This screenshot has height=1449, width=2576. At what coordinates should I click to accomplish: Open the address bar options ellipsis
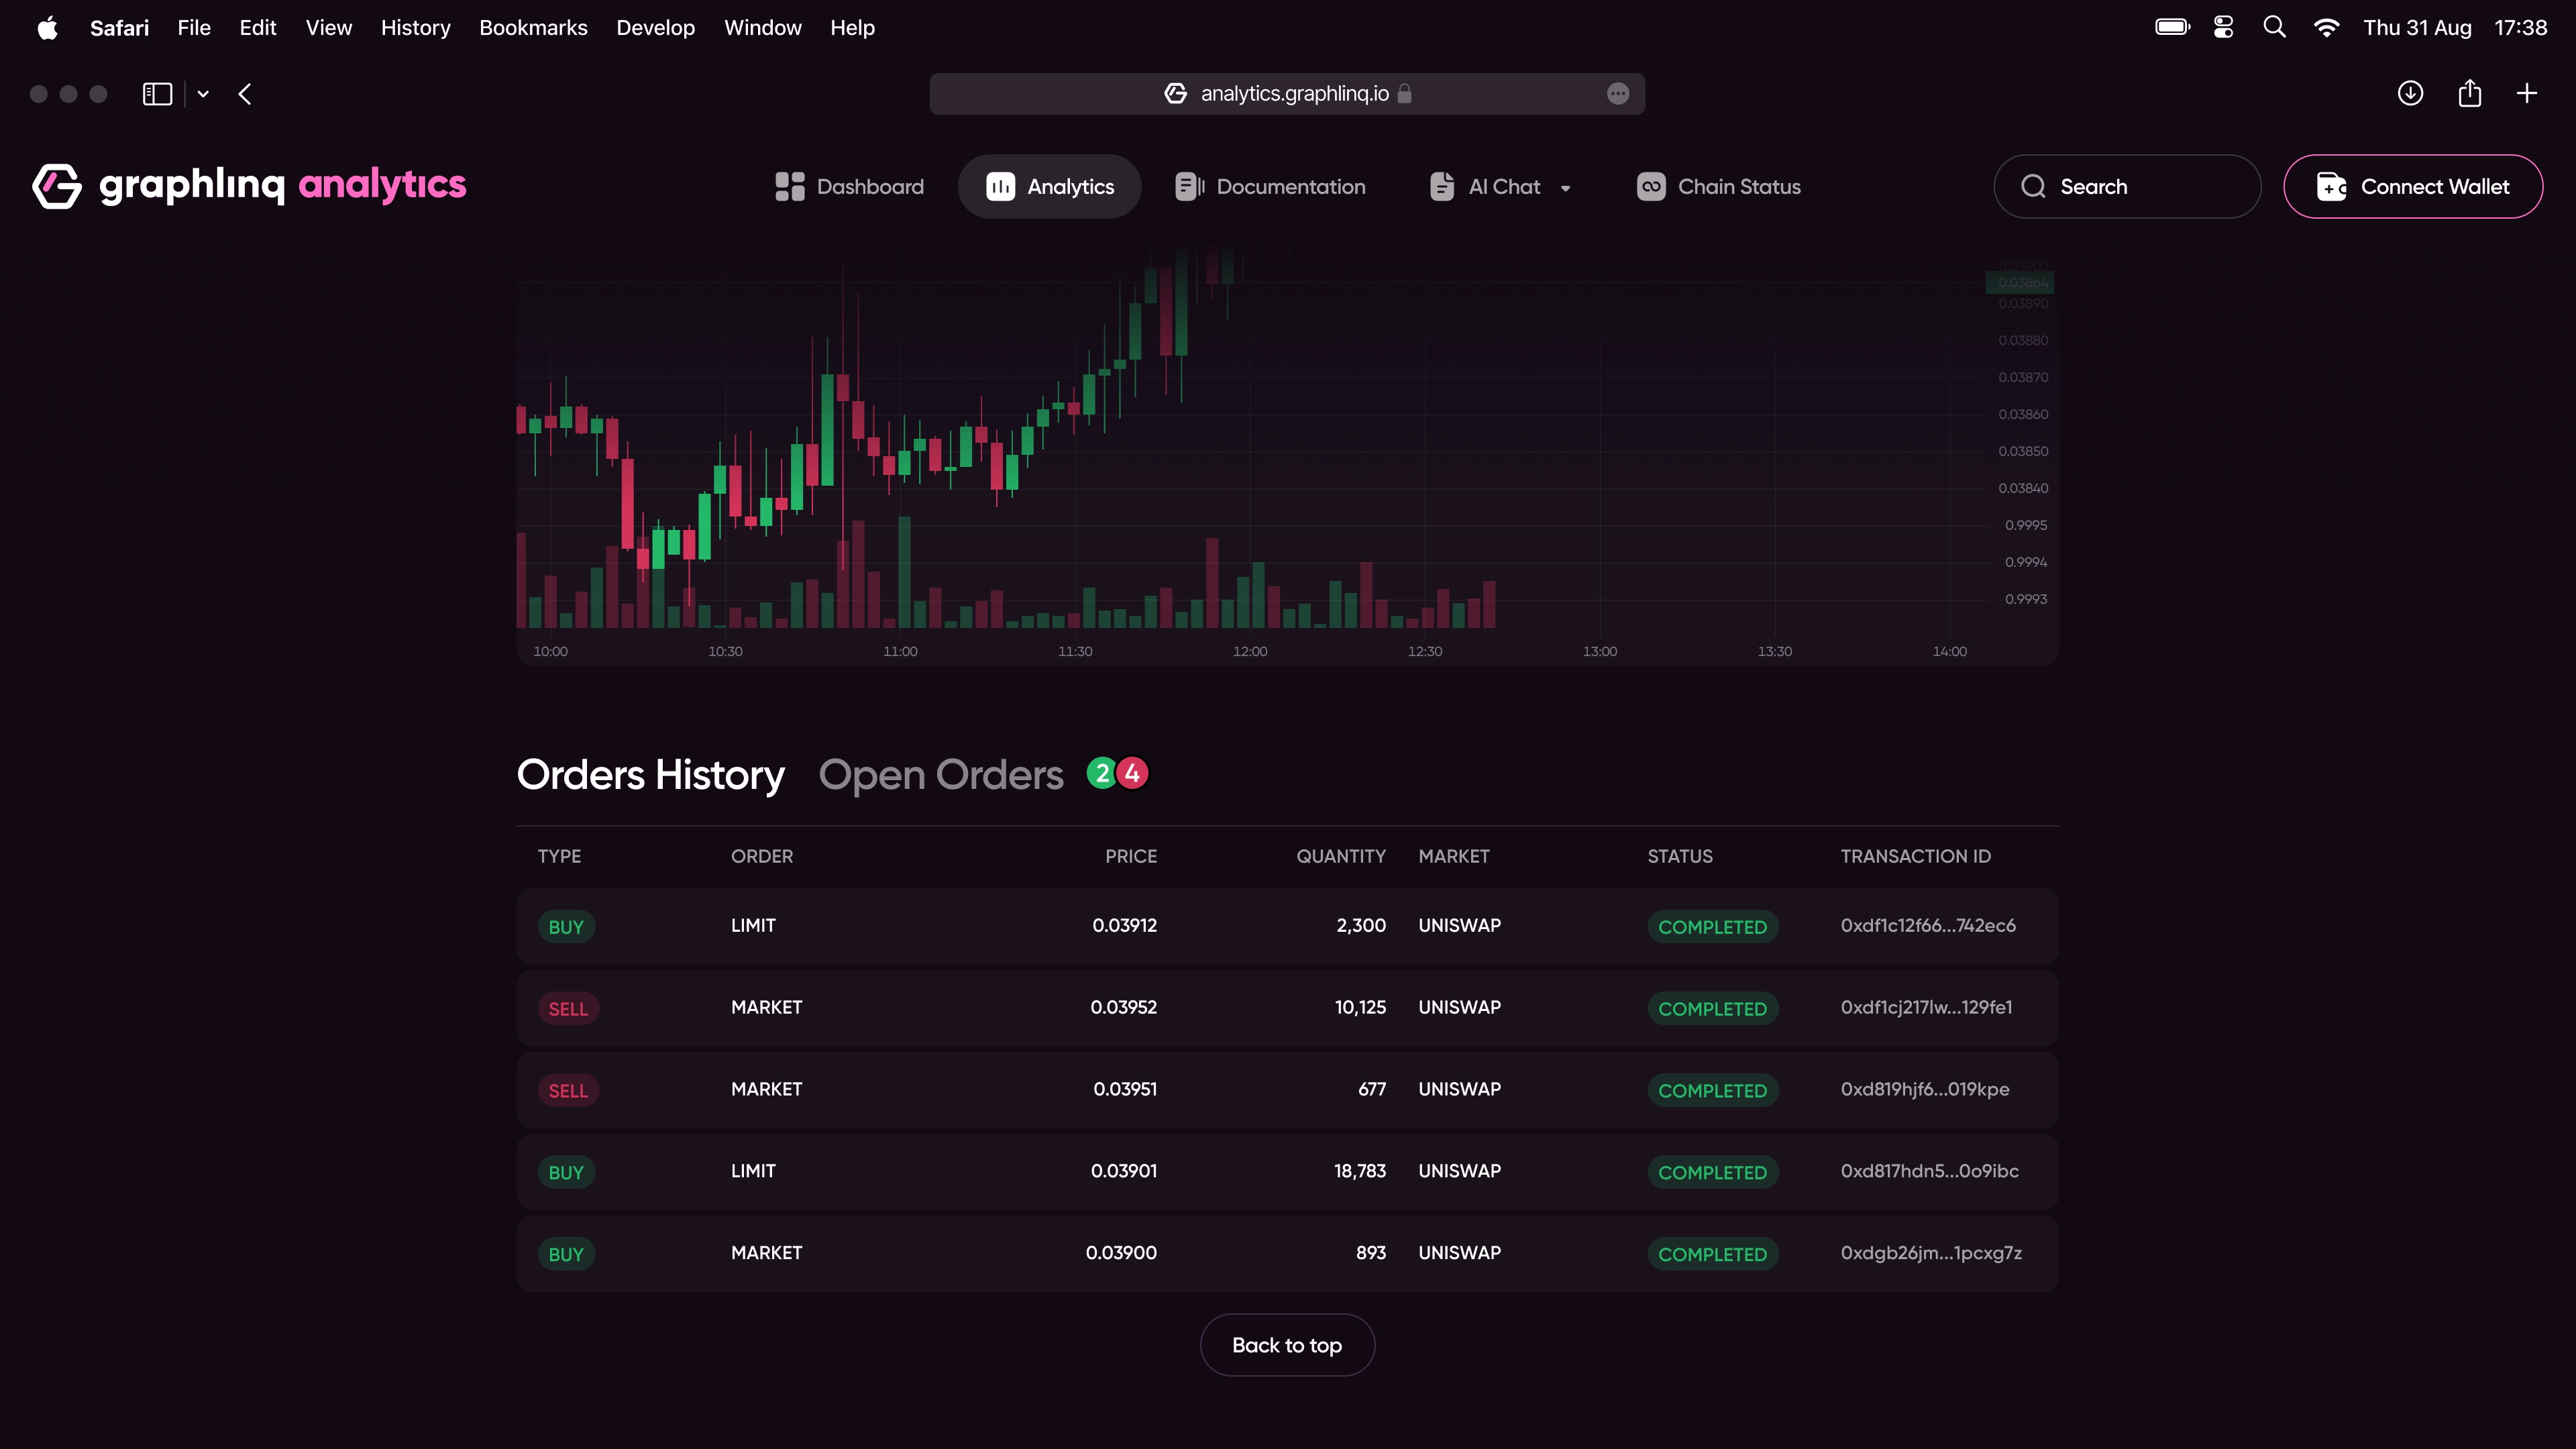1618,93
